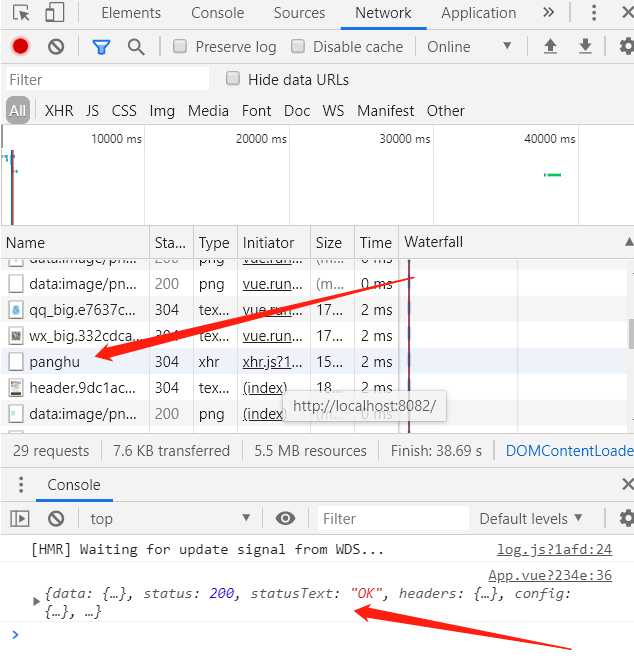Image resolution: width=634 pixels, height=663 pixels.
Task: Switch to the Console tab in top bar
Action: tap(217, 13)
